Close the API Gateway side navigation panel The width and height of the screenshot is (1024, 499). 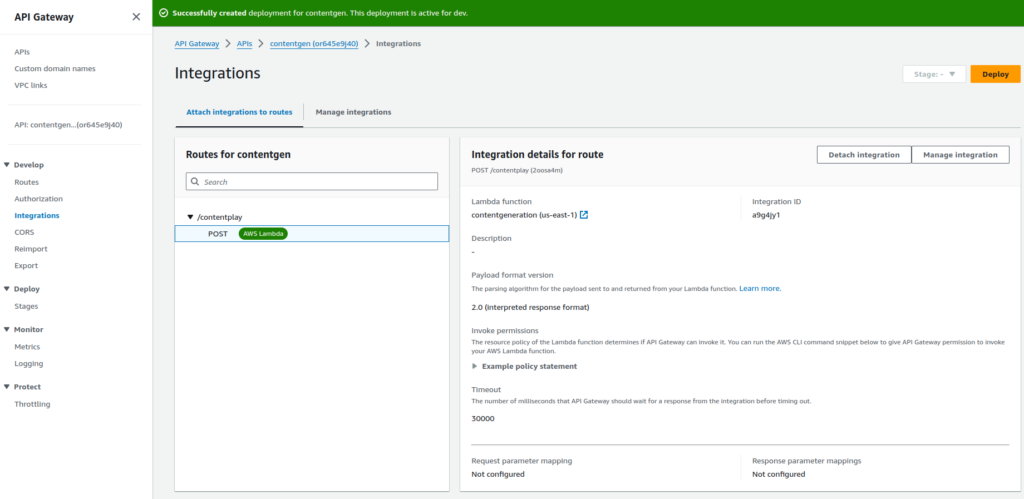point(136,17)
